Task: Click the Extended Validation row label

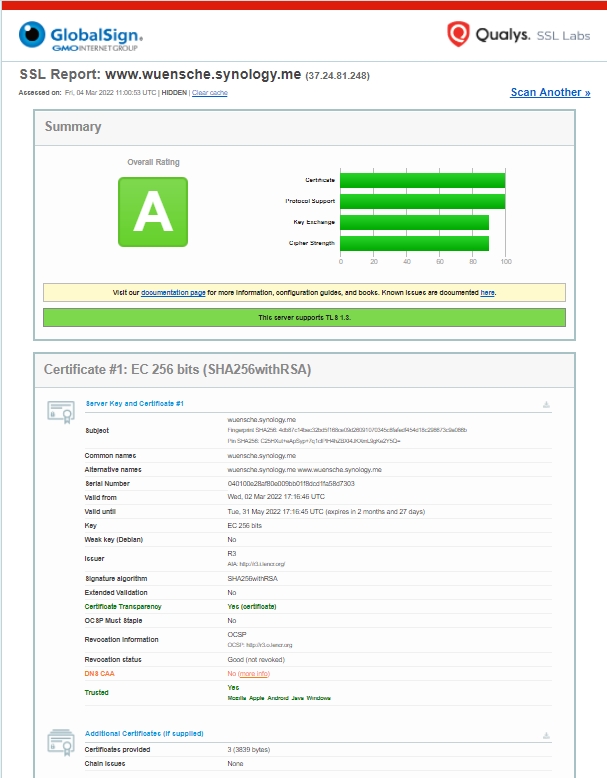Action: [116, 592]
